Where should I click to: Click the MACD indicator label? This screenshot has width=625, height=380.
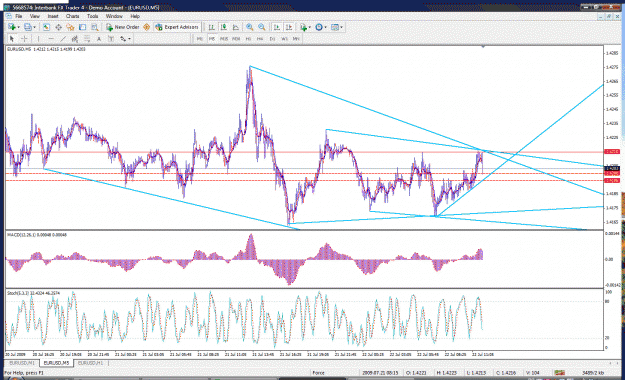37,235
